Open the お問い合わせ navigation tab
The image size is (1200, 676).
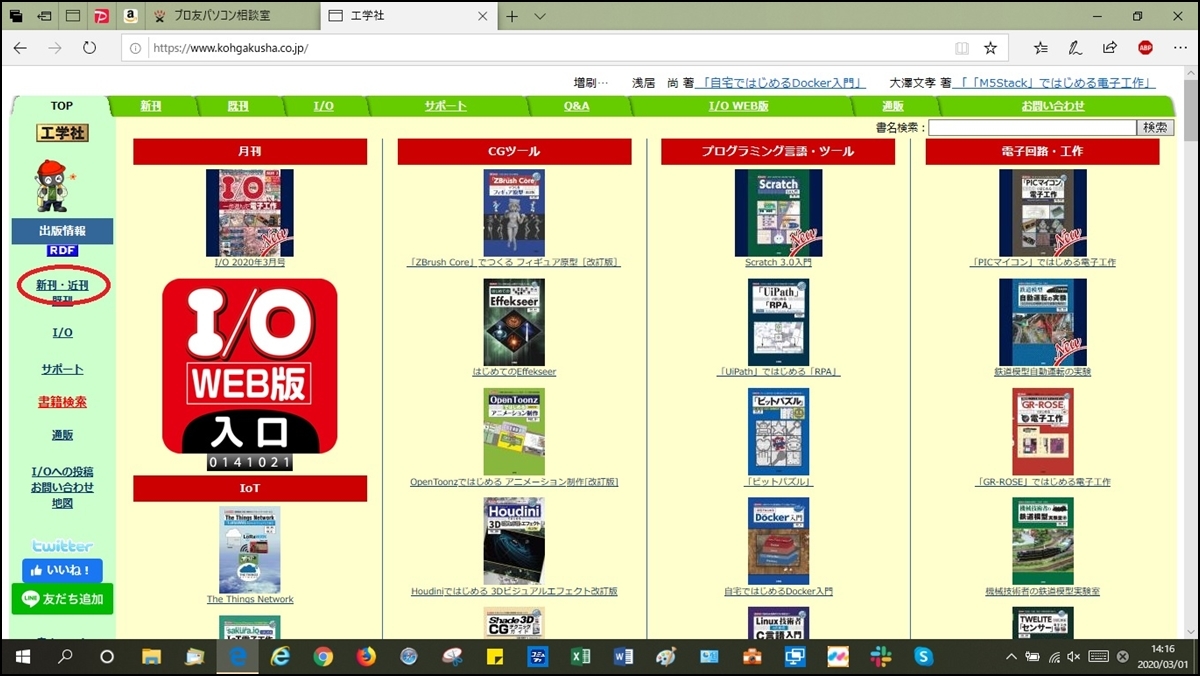click(1052, 106)
